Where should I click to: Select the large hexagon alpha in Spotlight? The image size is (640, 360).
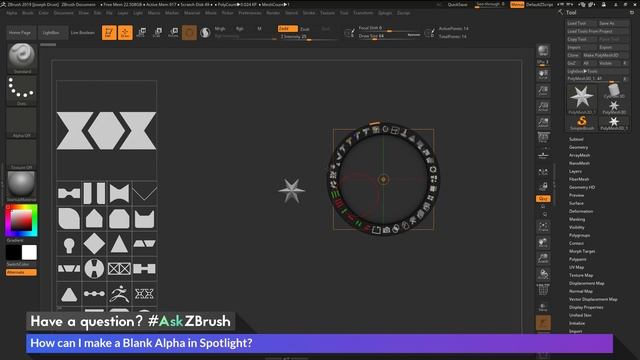pos(107,131)
